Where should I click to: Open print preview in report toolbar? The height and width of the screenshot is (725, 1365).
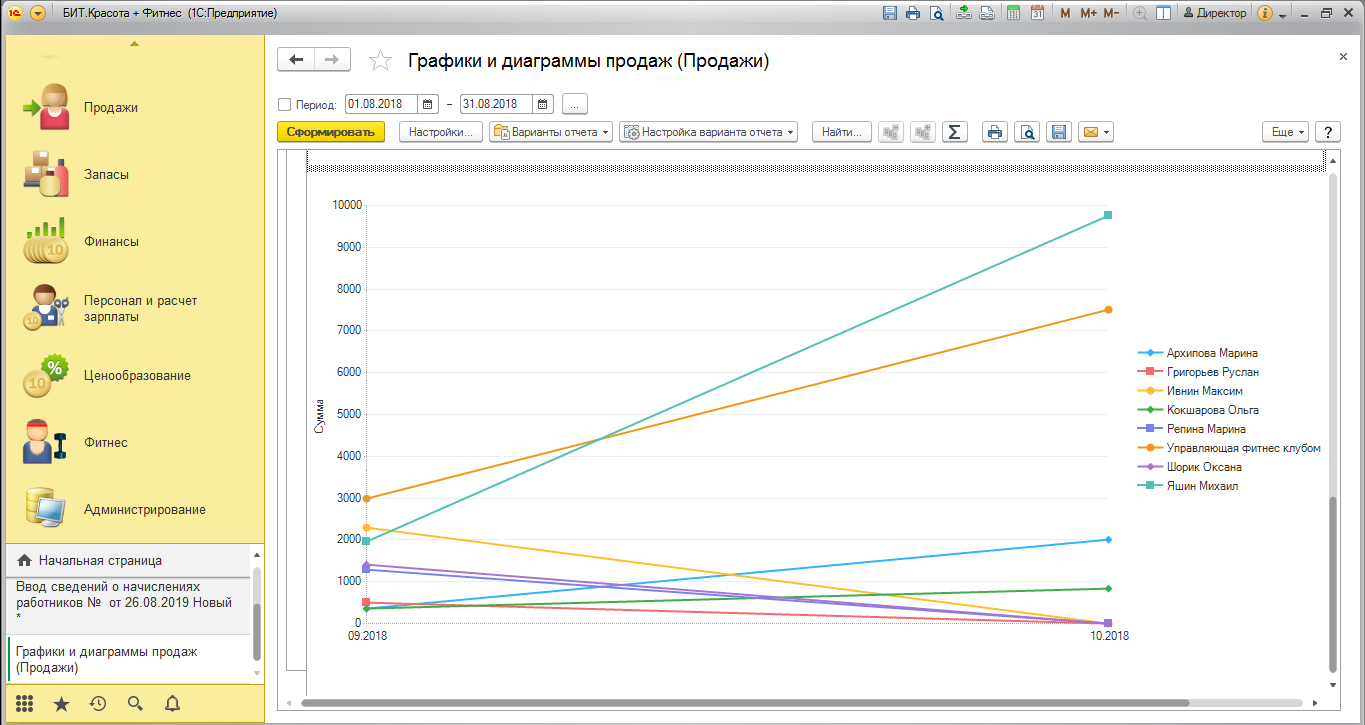tap(1027, 132)
